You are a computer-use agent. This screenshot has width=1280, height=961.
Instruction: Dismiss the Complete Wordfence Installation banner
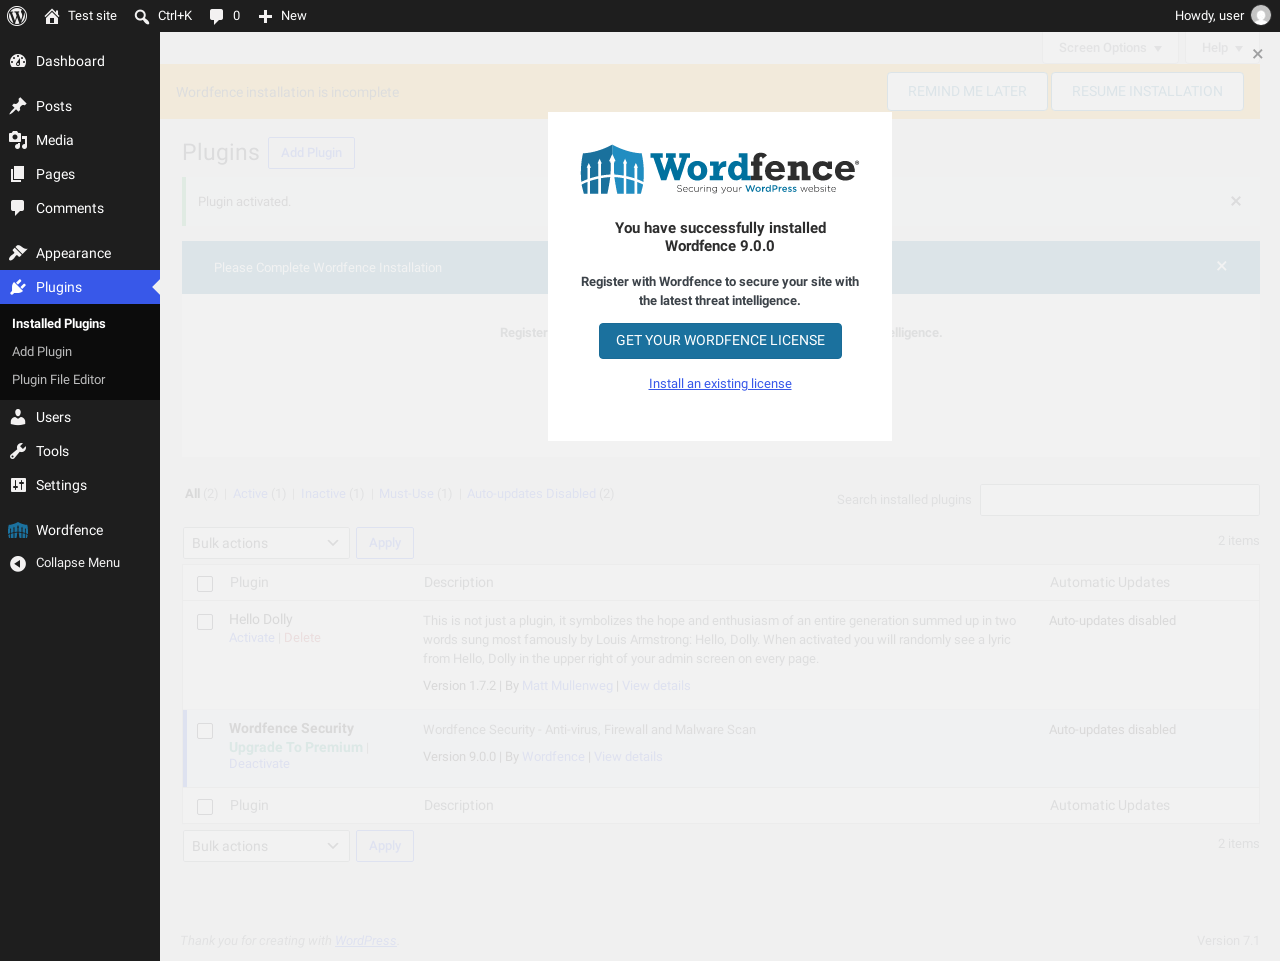tap(1221, 266)
